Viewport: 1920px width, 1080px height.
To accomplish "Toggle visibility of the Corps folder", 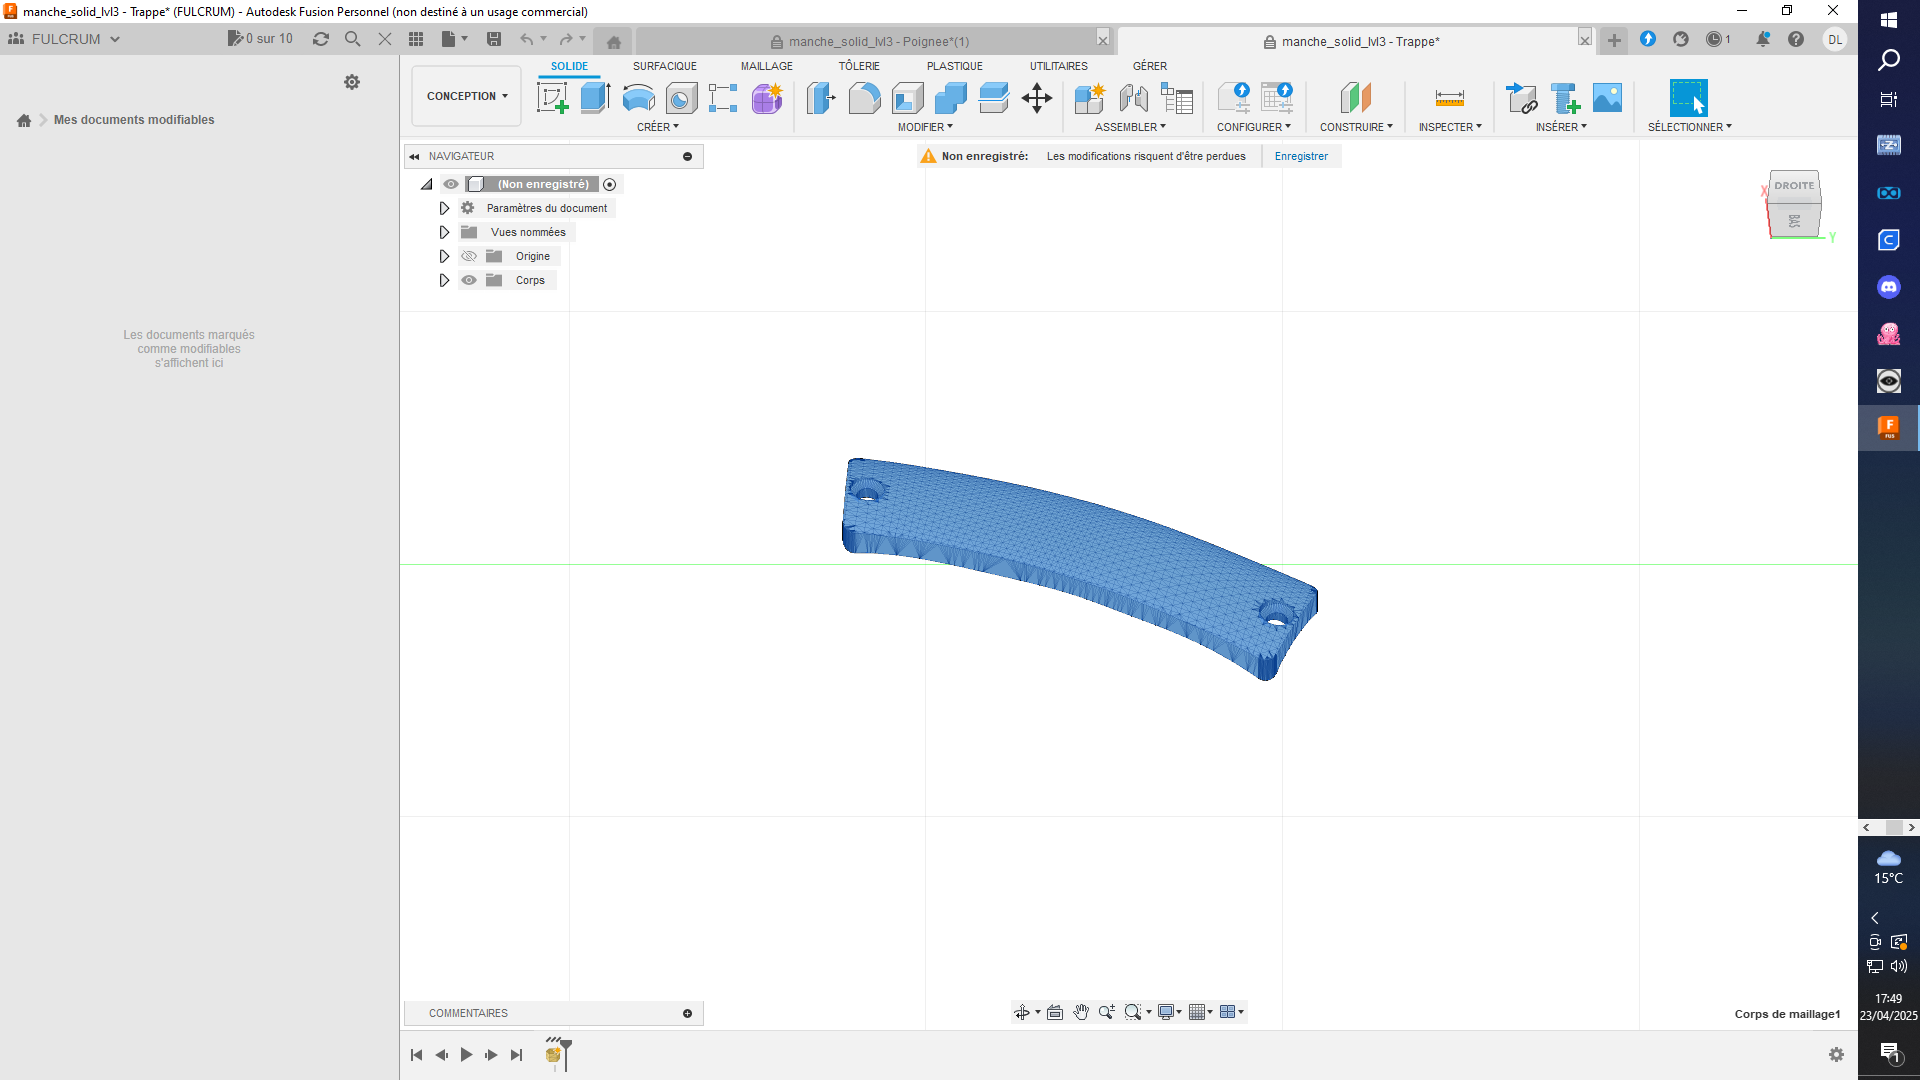I will pyautogui.click(x=469, y=280).
